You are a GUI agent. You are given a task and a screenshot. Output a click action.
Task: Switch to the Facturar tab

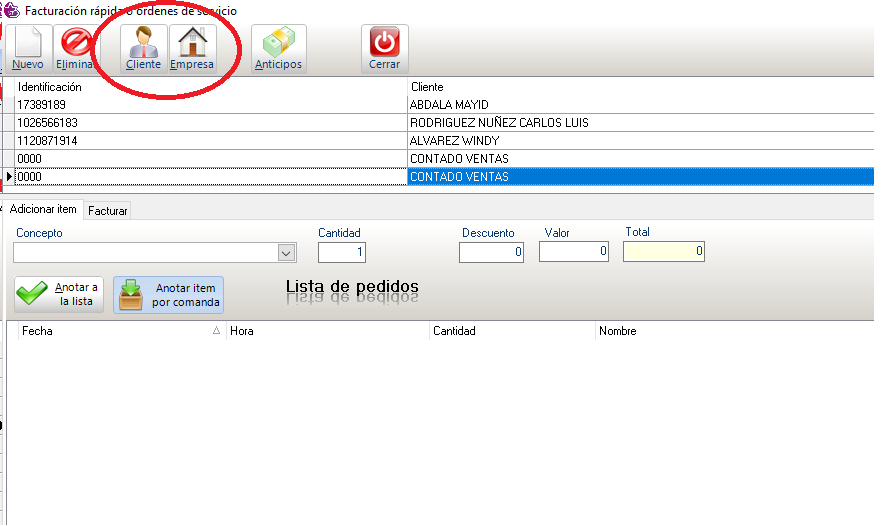pos(107,211)
